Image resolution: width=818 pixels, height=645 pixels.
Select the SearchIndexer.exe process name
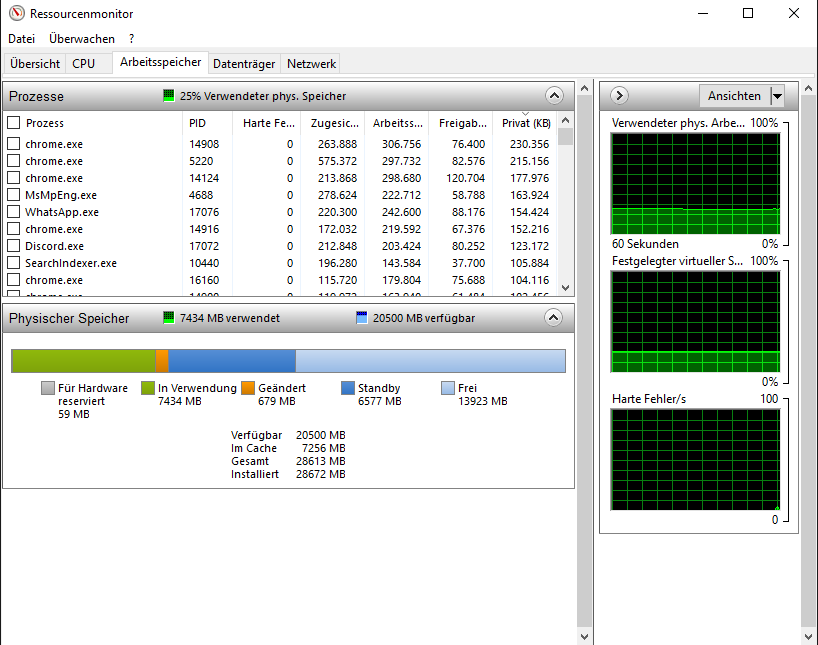coord(71,263)
